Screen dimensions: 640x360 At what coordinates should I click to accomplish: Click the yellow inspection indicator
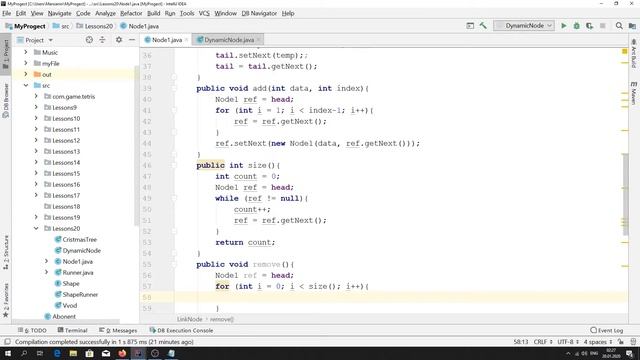point(624,51)
